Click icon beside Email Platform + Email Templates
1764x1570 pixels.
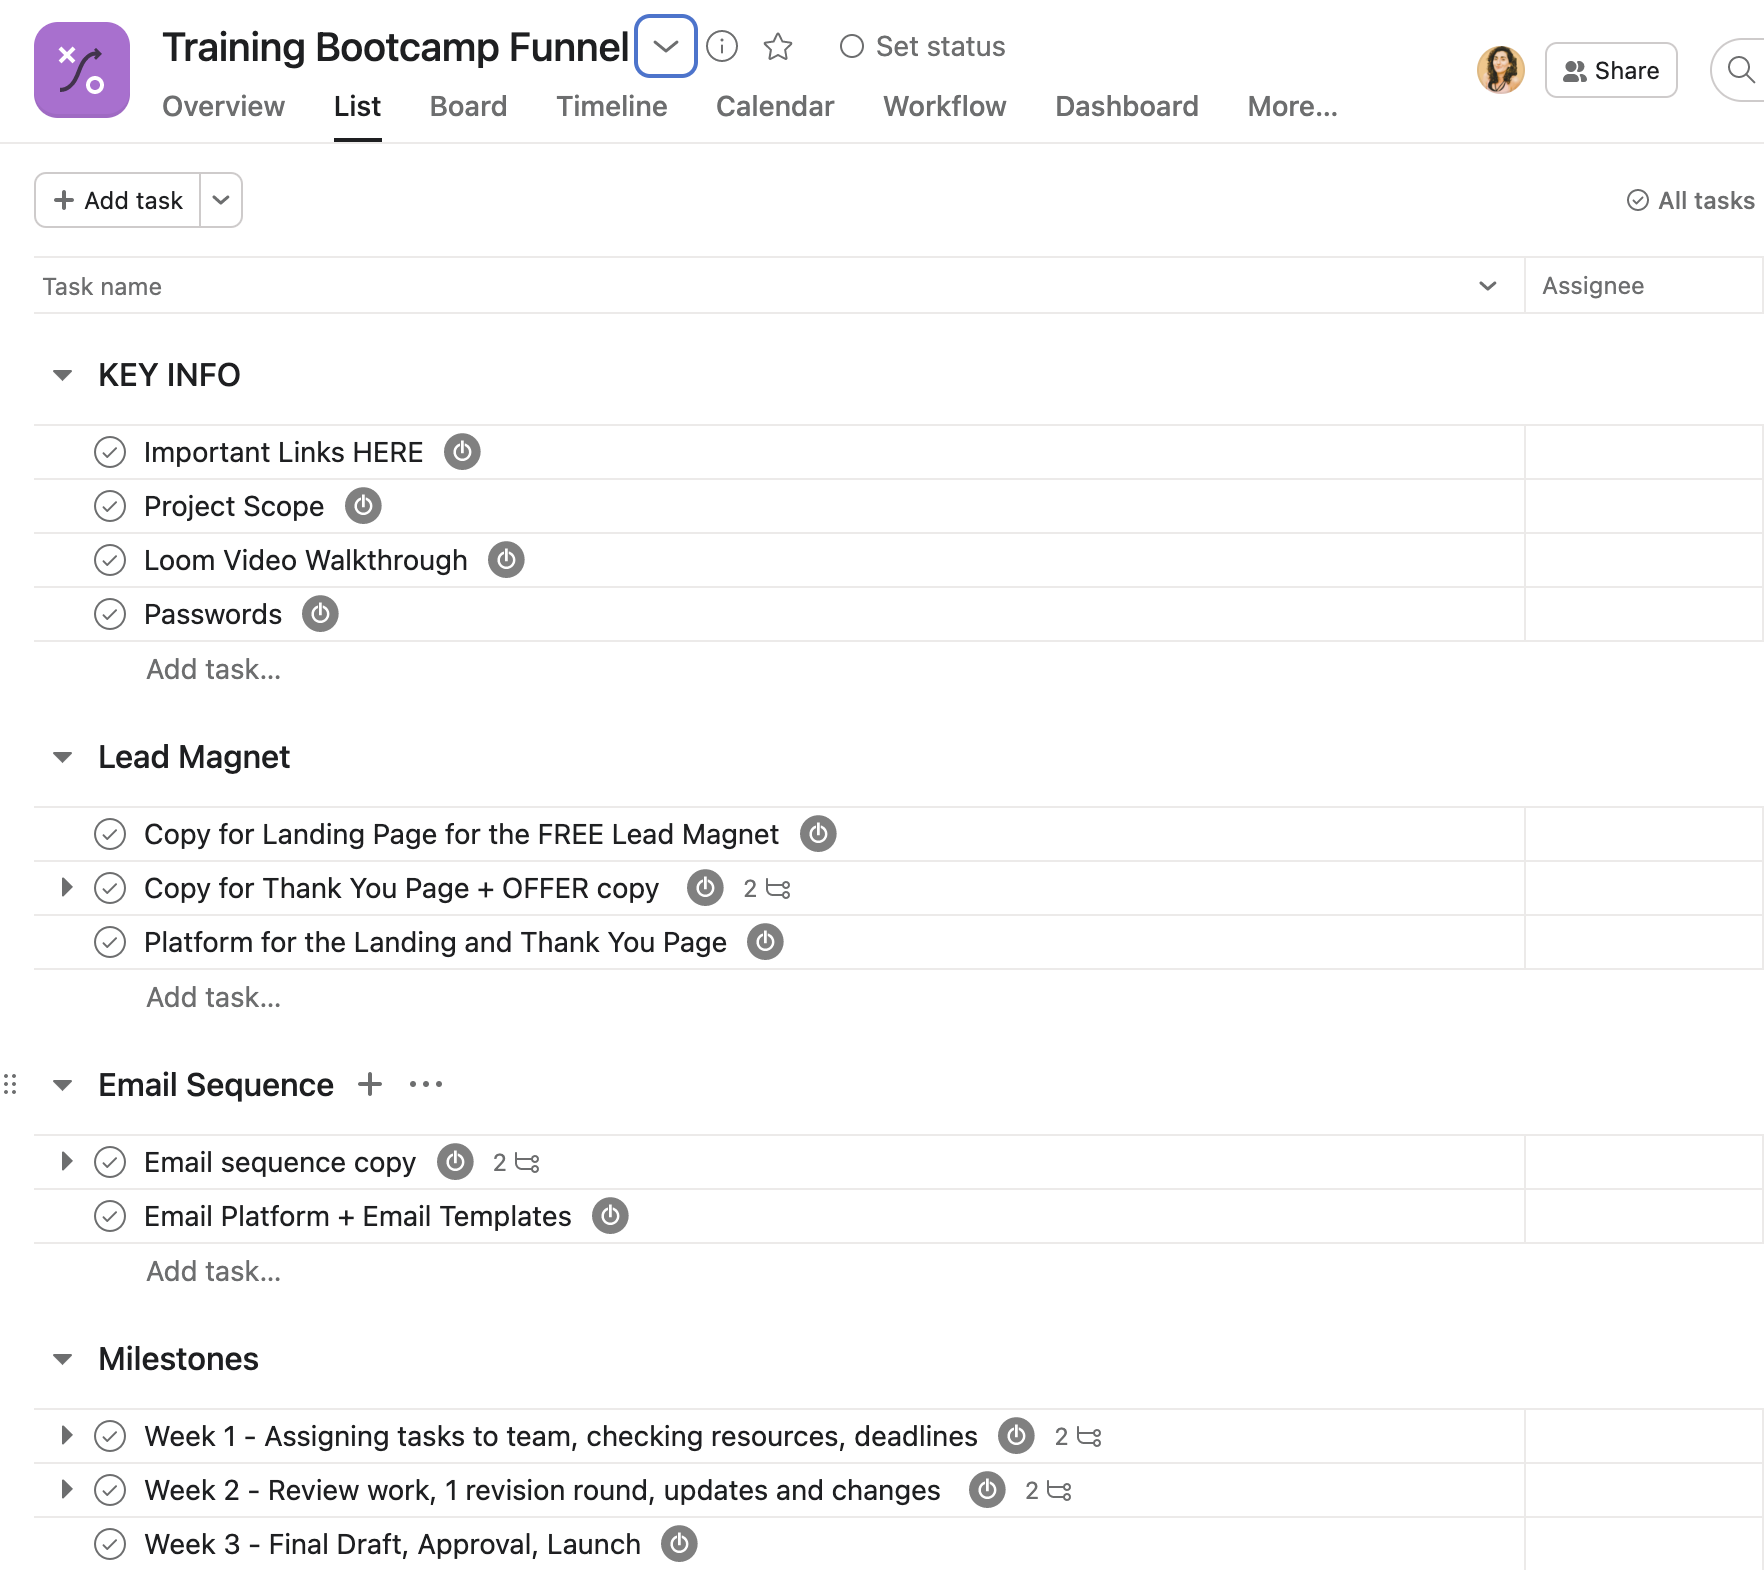pyautogui.click(x=610, y=1216)
